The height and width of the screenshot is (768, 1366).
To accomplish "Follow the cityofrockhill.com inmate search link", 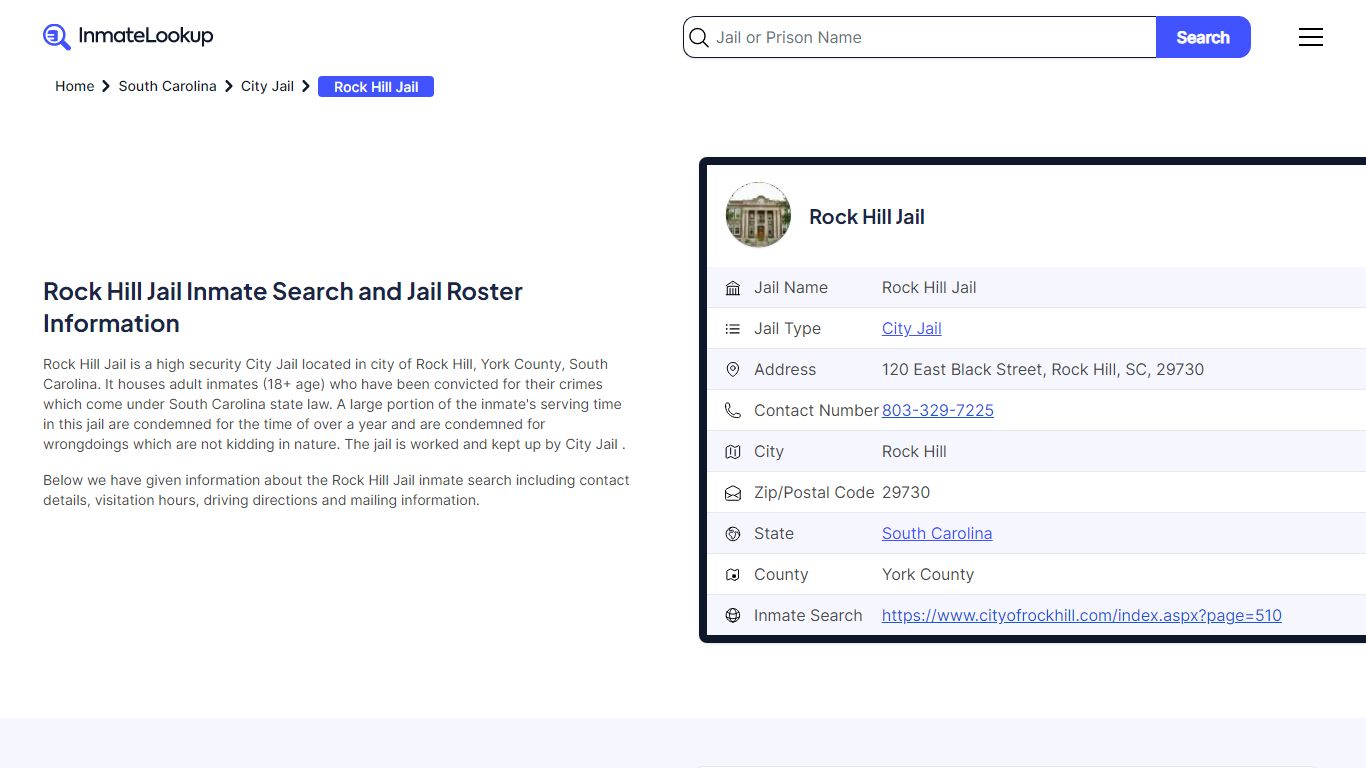I will [x=1081, y=615].
